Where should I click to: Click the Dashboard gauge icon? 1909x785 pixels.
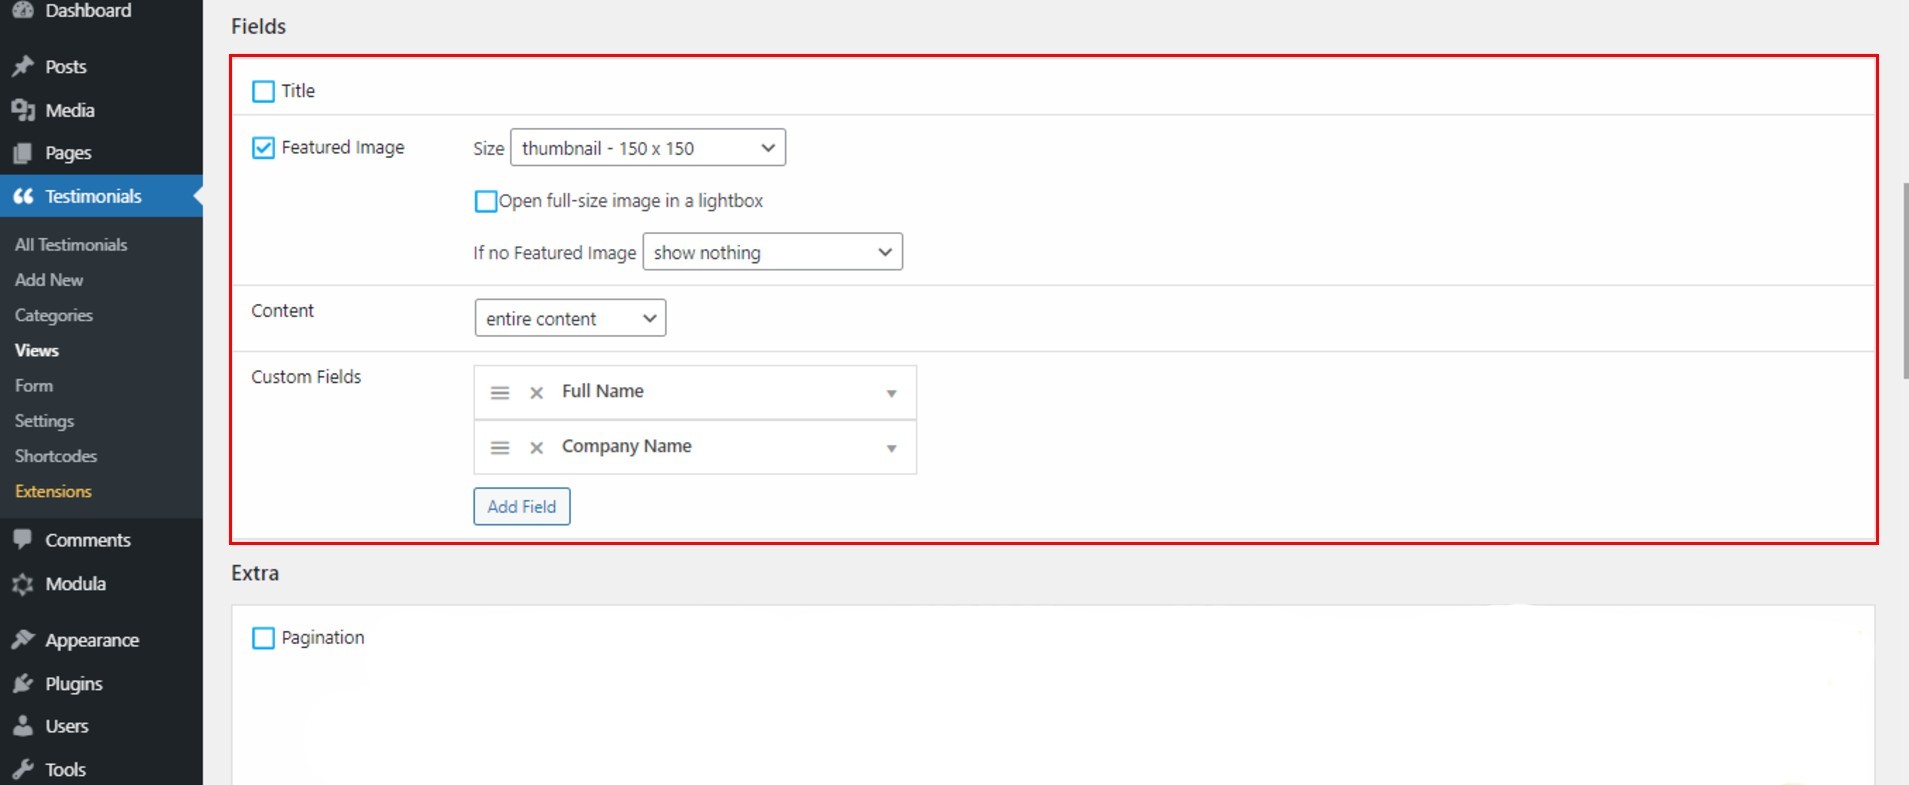point(23,10)
